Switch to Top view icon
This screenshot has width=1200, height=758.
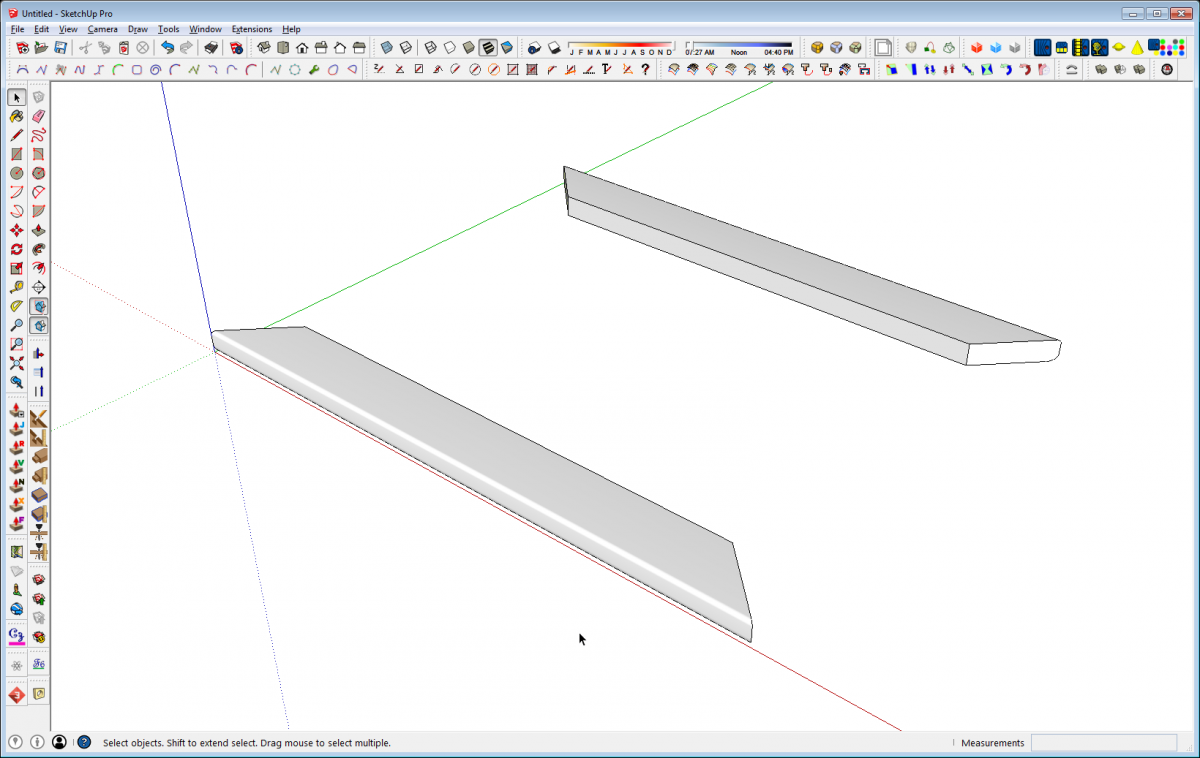click(283, 47)
